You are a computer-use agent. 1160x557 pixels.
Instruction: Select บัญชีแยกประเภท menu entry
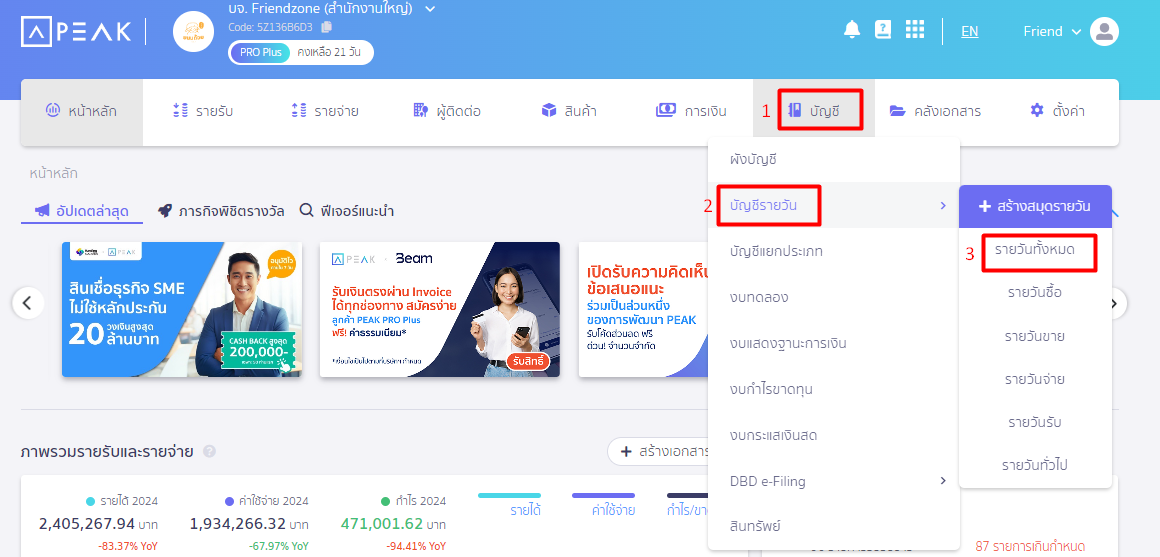[834, 252]
